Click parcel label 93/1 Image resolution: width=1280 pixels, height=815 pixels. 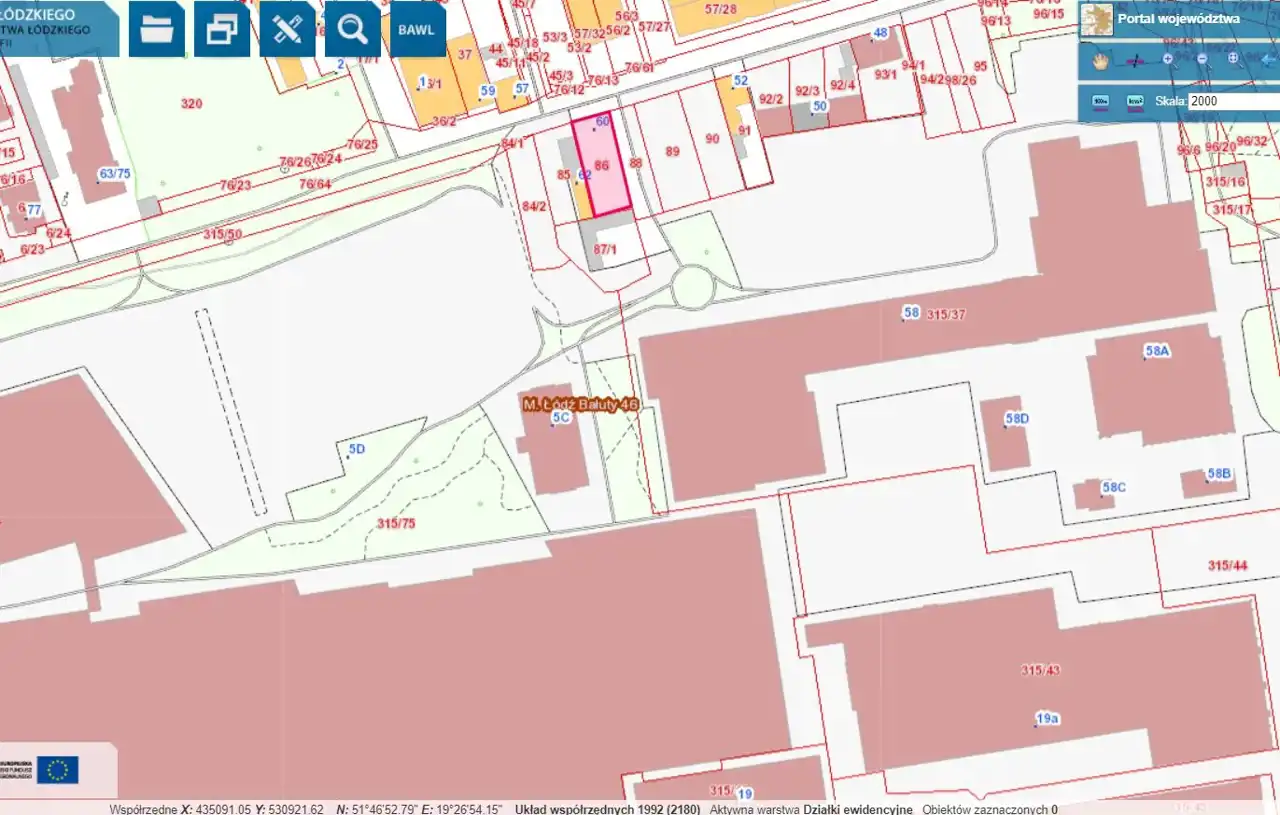(x=886, y=74)
